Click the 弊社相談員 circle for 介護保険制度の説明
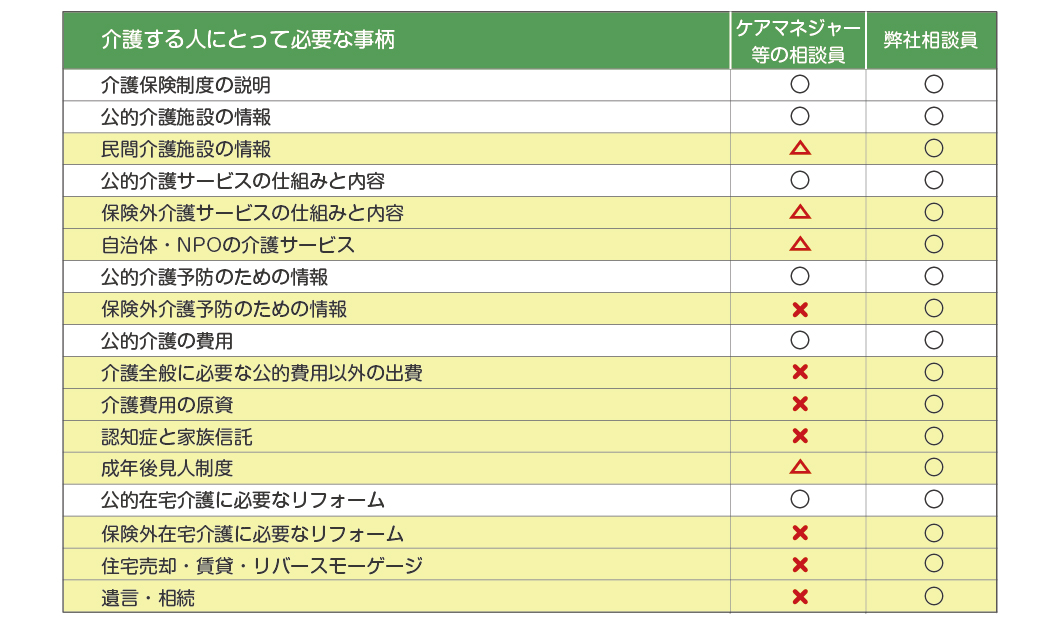Image resolution: width=1054 pixels, height=625 pixels. tap(933, 84)
